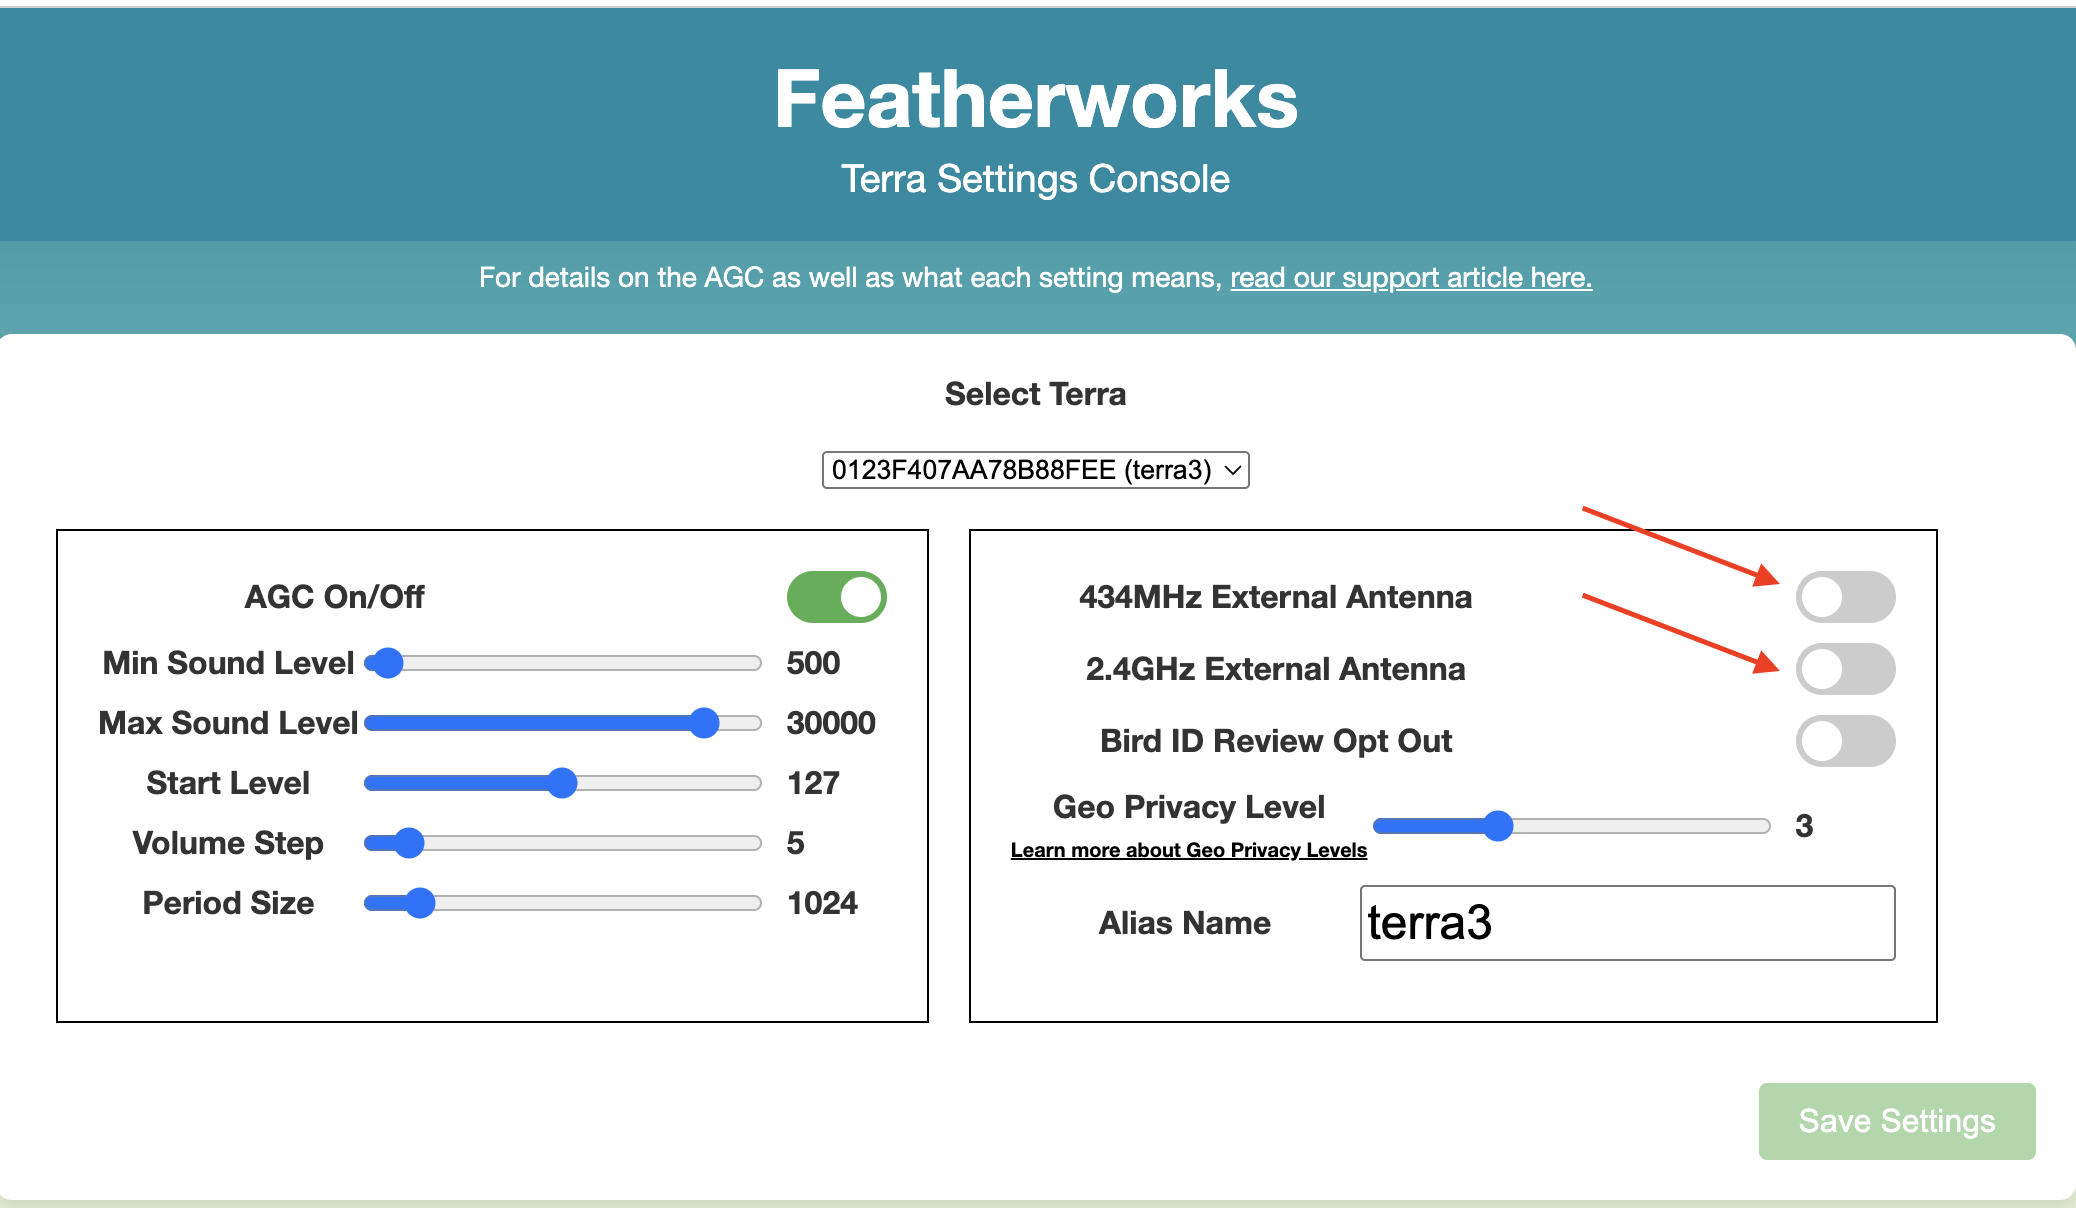
Task: Click the Min Sound Level value 500
Action: point(813,663)
